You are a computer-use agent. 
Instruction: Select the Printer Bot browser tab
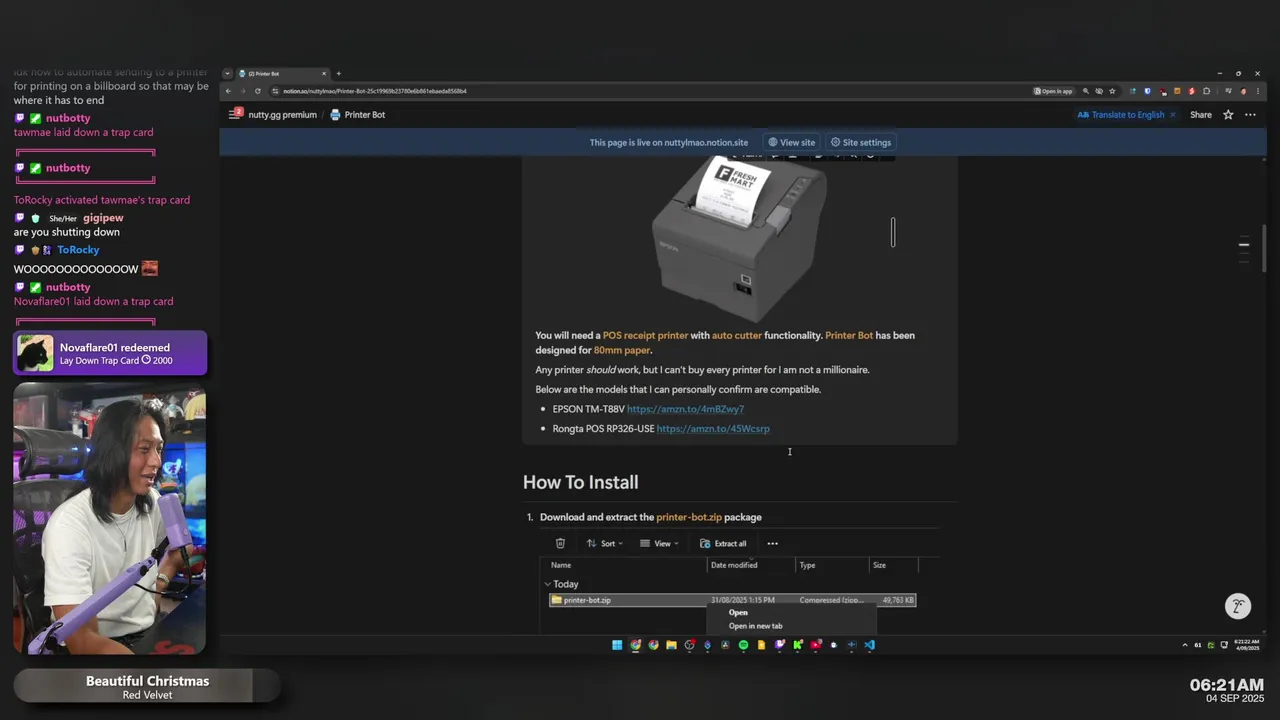tap(283, 73)
